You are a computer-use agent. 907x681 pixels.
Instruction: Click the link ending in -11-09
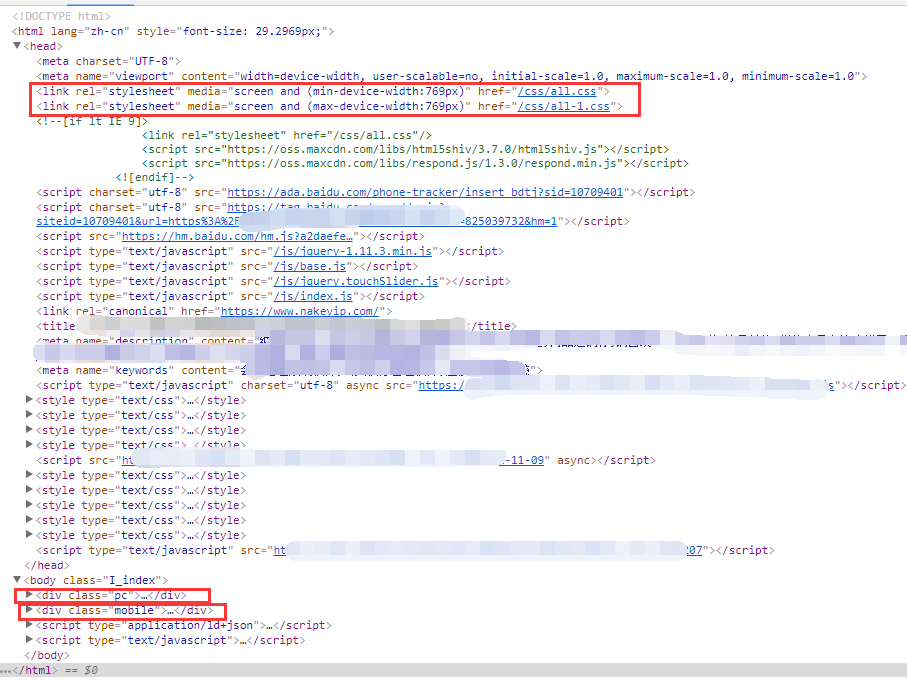tap(523, 460)
